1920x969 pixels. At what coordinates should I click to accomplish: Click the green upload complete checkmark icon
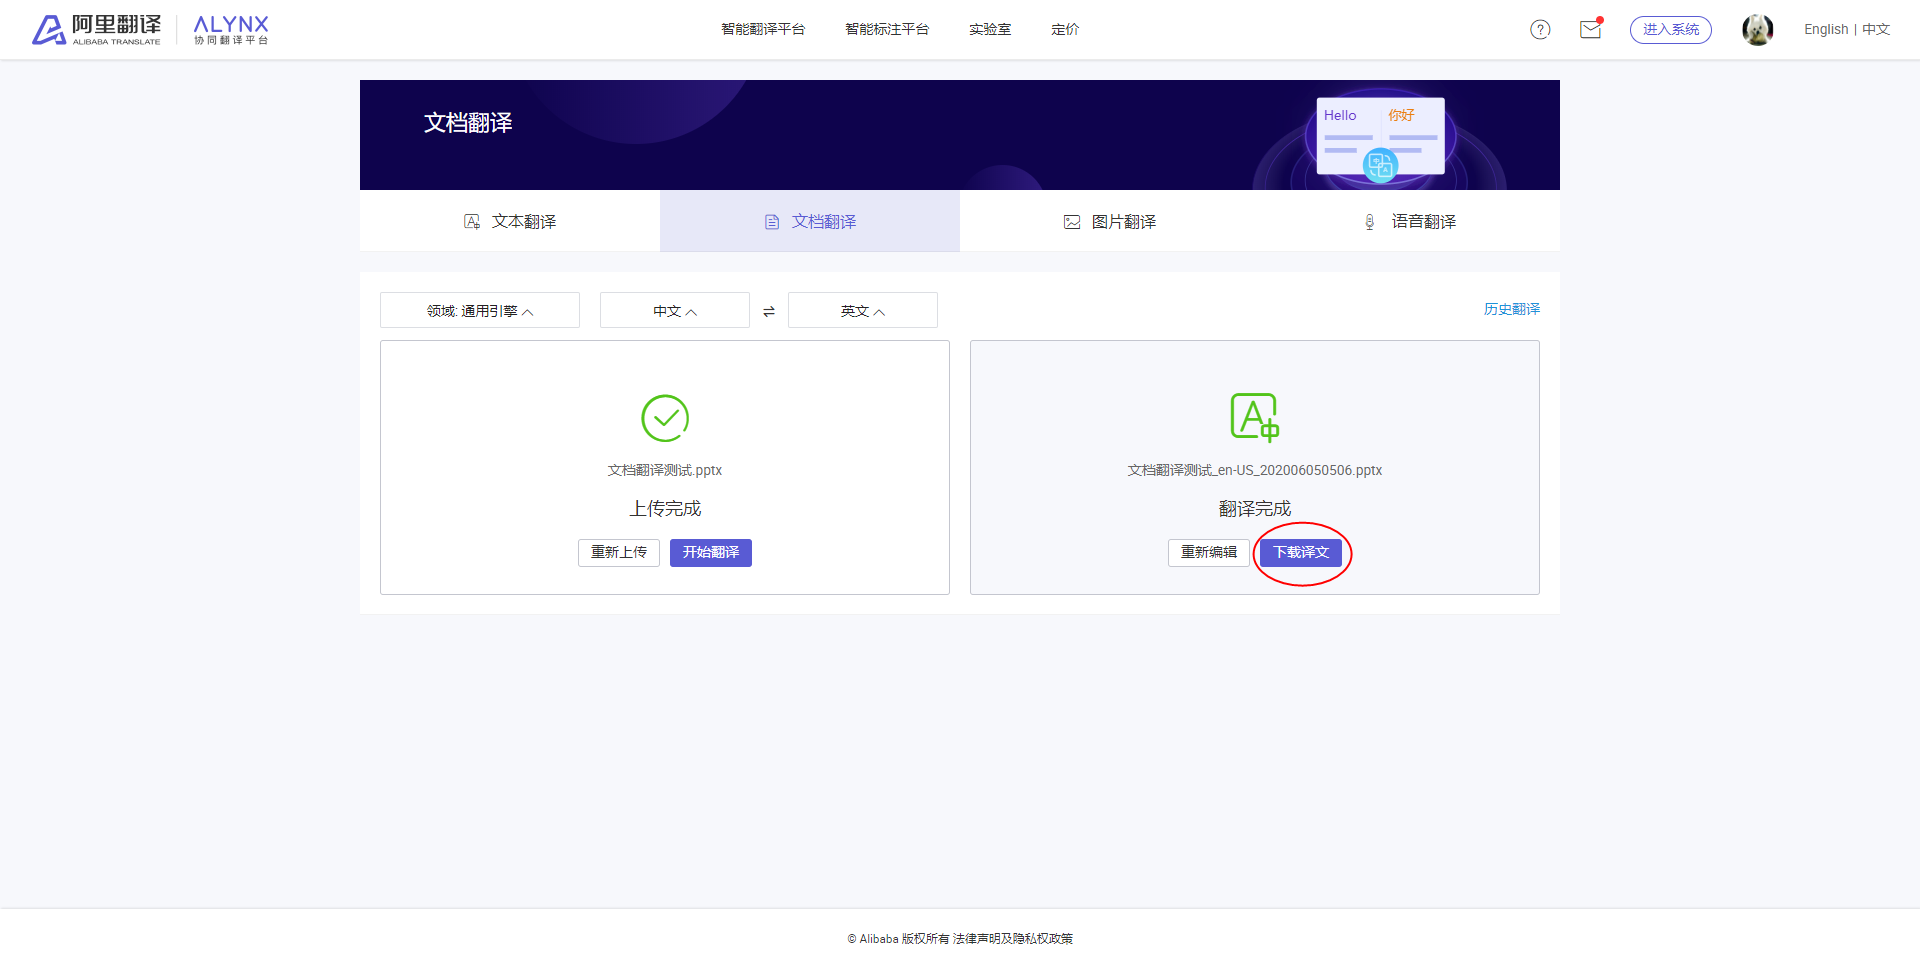click(665, 418)
